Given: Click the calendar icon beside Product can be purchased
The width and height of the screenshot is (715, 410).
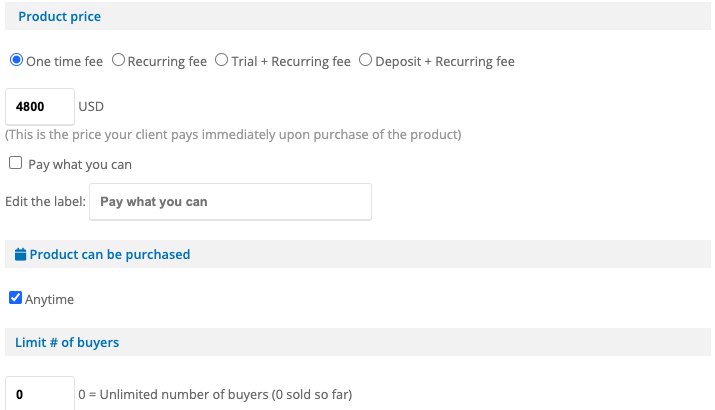Looking at the screenshot, I should pyautogui.click(x=21, y=255).
